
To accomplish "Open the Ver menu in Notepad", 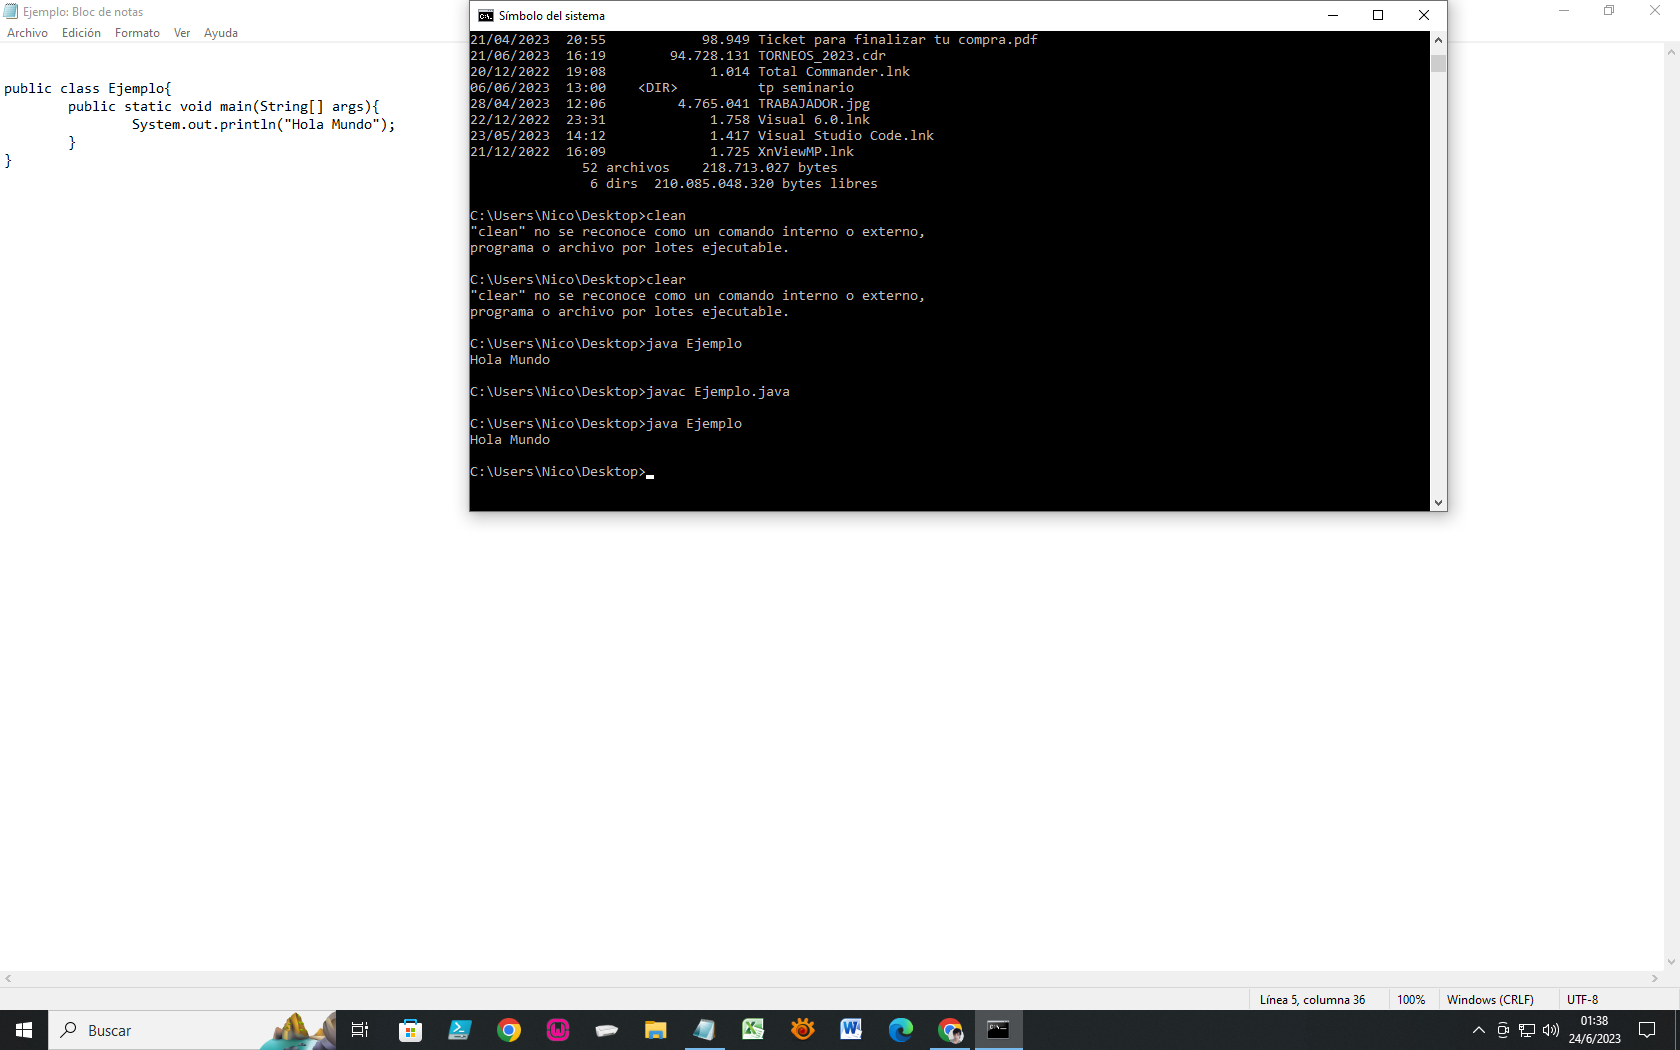I will pyautogui.click(x=182, y=33).
